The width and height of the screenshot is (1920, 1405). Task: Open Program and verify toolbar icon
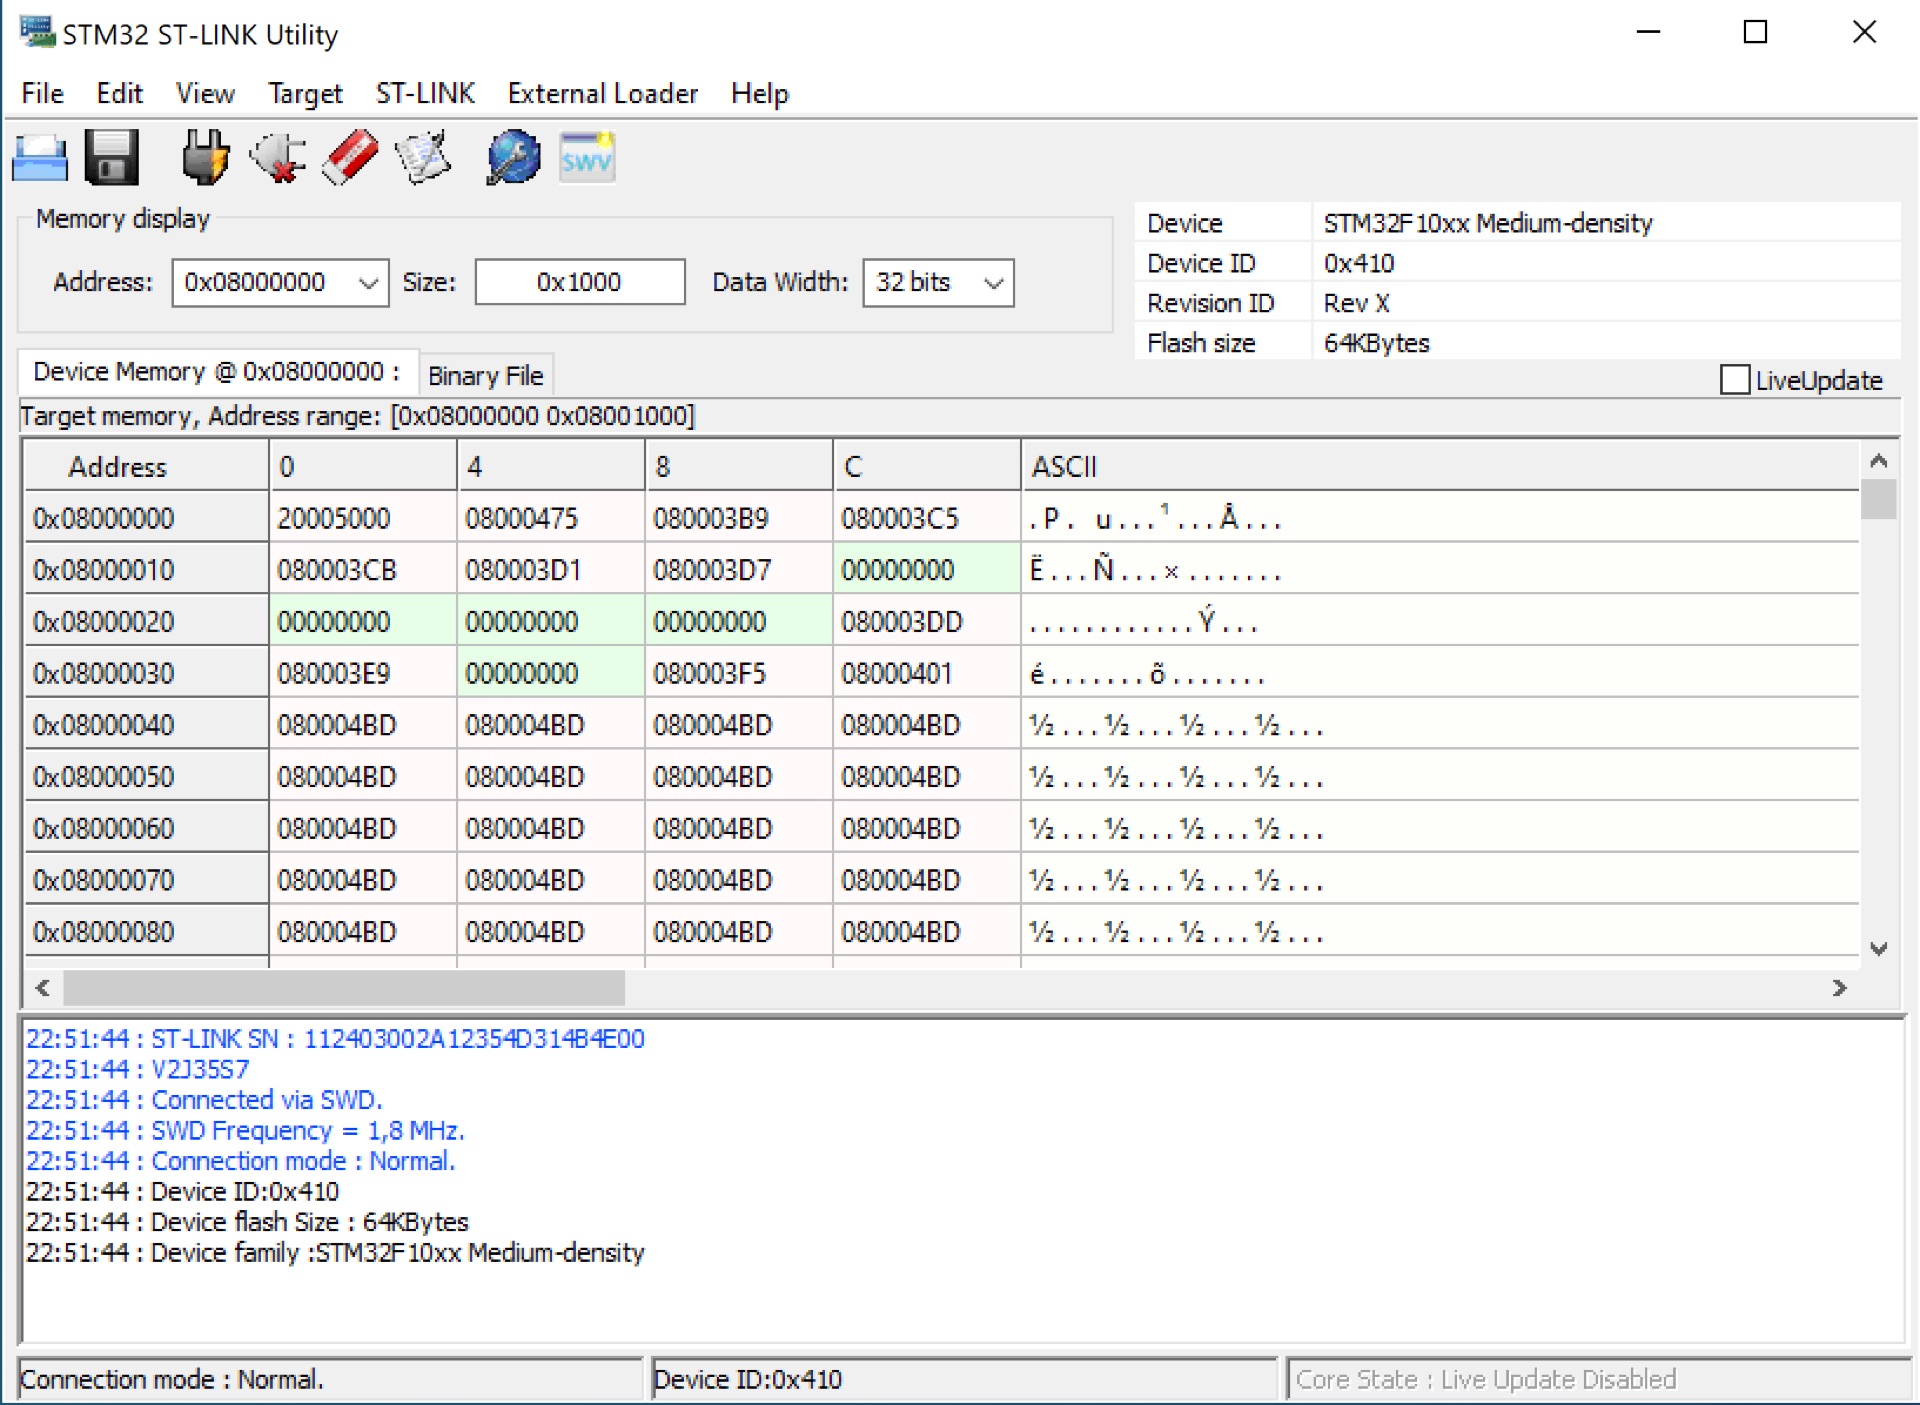click(423, 158)
